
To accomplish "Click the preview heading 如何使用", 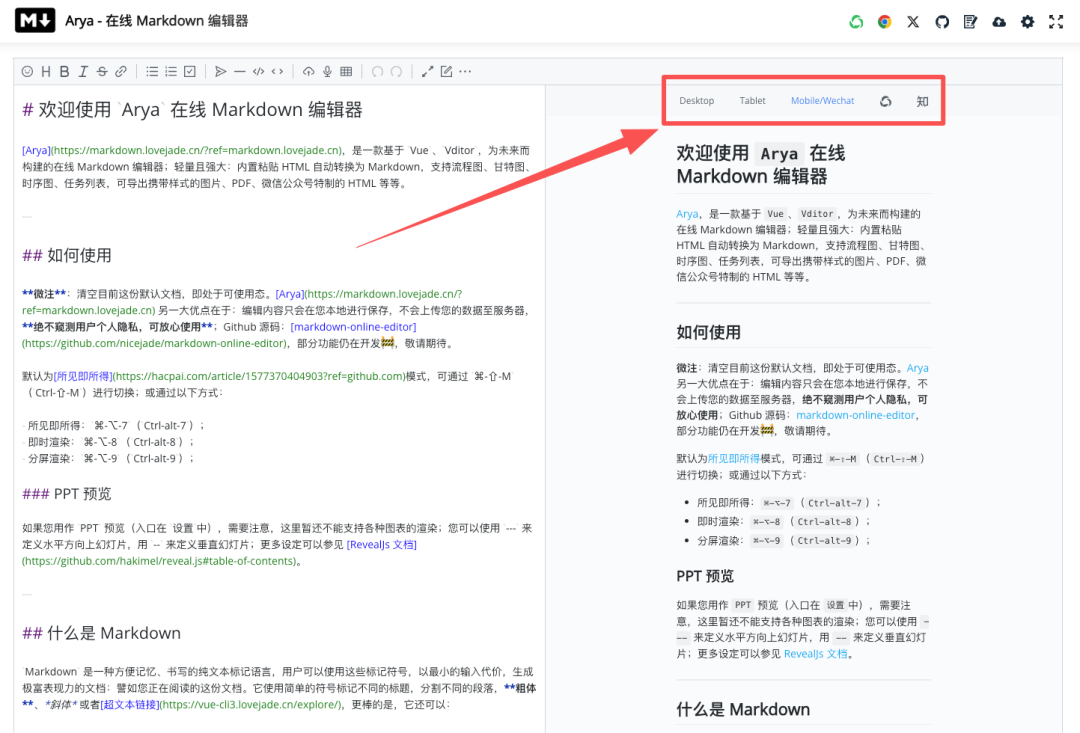I will tap(708, 332).
